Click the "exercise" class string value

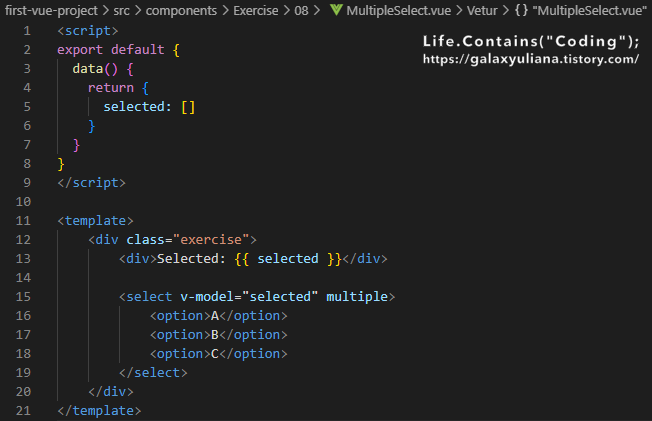(x=211, y=240)
